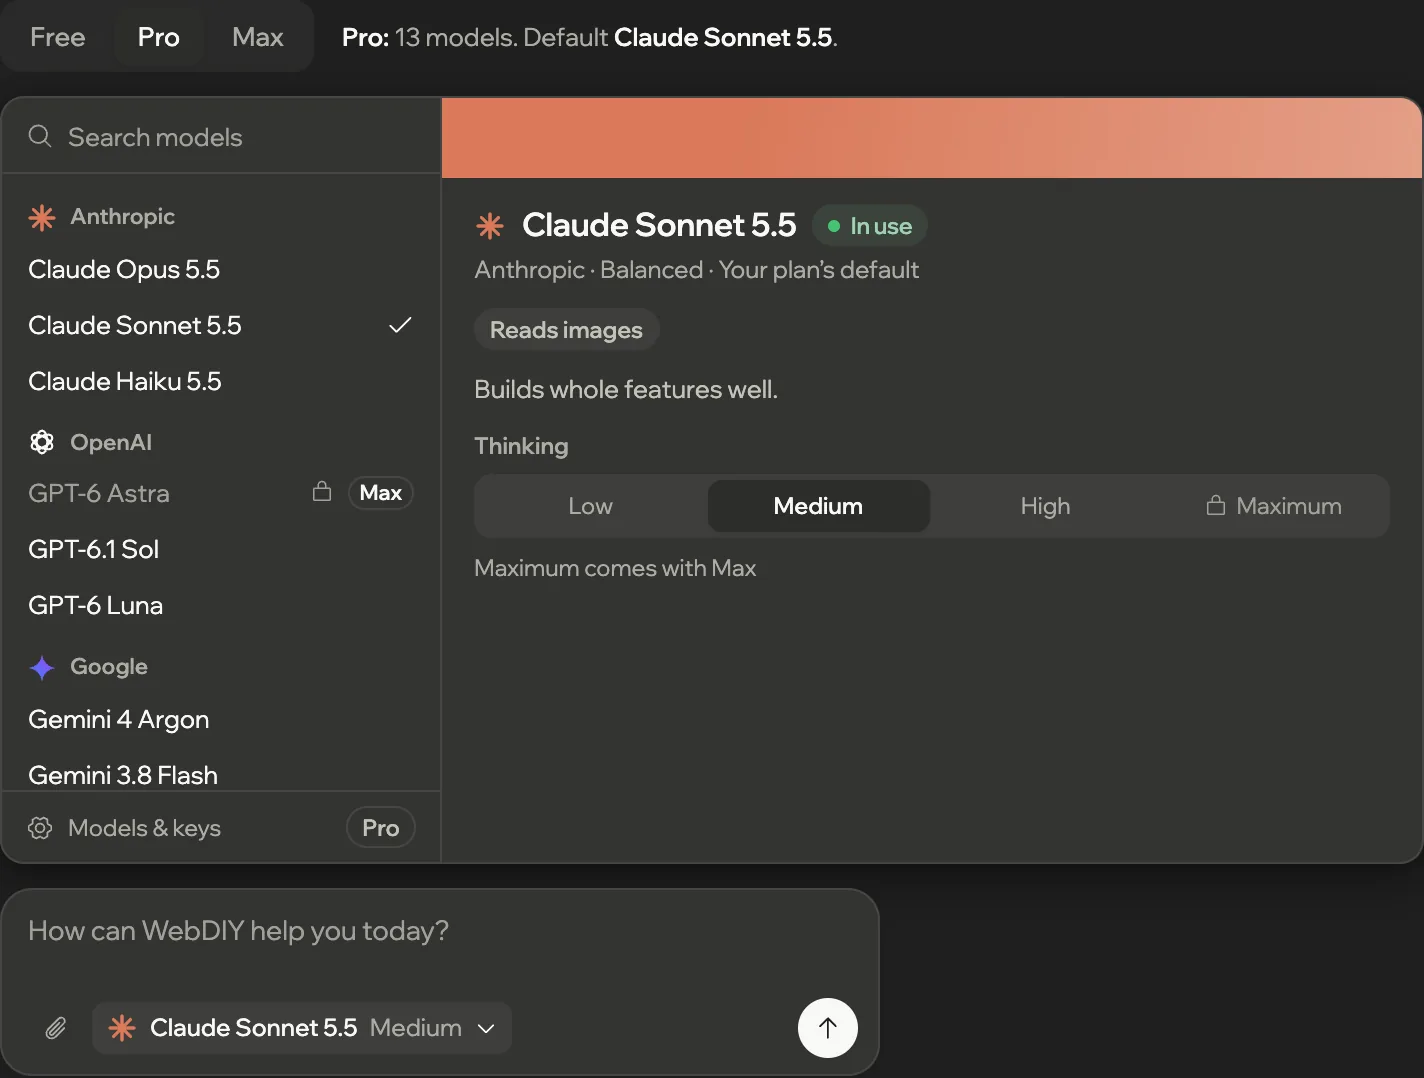Click the OpenAI logo icon in sidebar
Image resolution: width=1424 pixels, height=1078 pixels.
tap(42, 442)
